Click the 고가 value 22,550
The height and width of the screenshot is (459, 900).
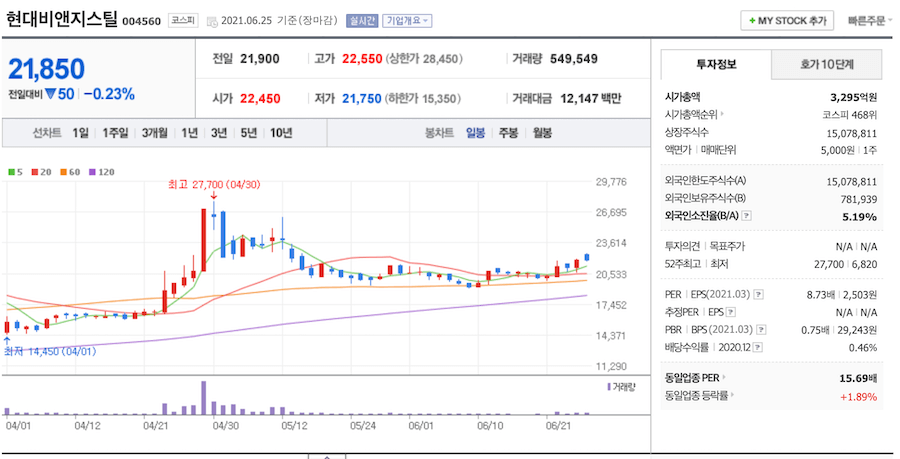[x=362, y=59]
